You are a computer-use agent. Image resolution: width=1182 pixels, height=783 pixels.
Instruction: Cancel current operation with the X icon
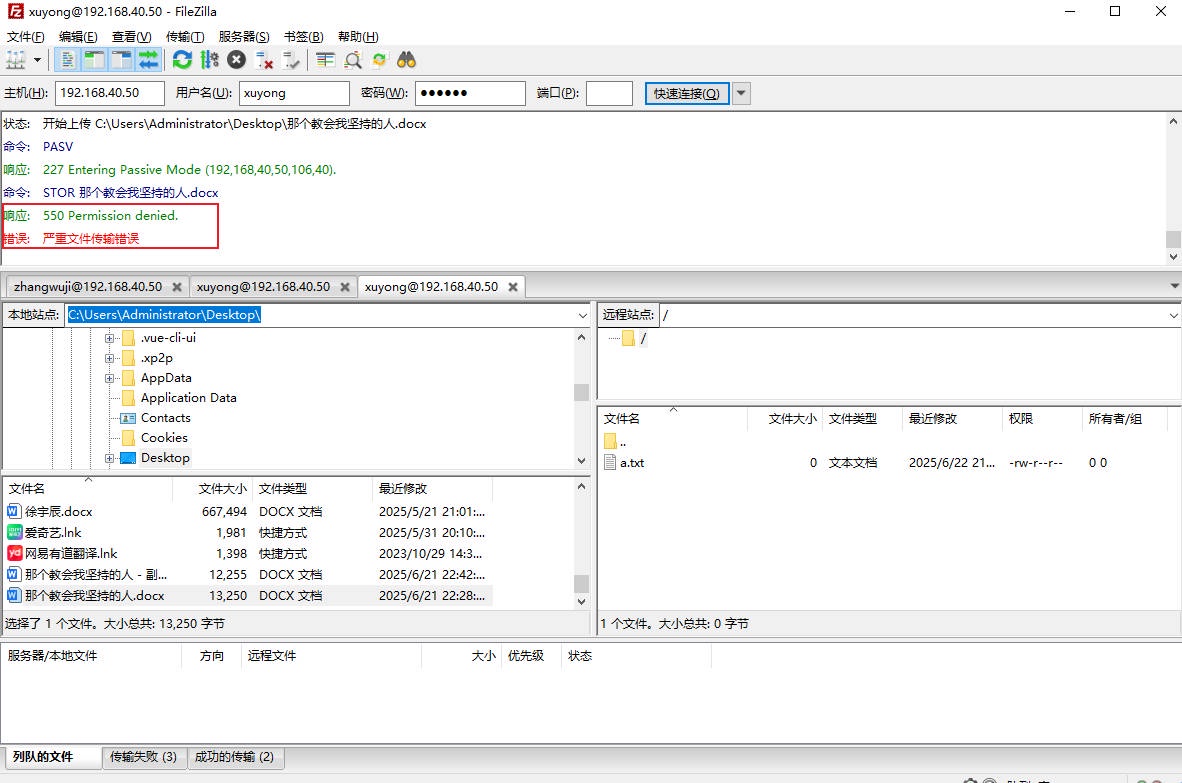click(236, 60)
